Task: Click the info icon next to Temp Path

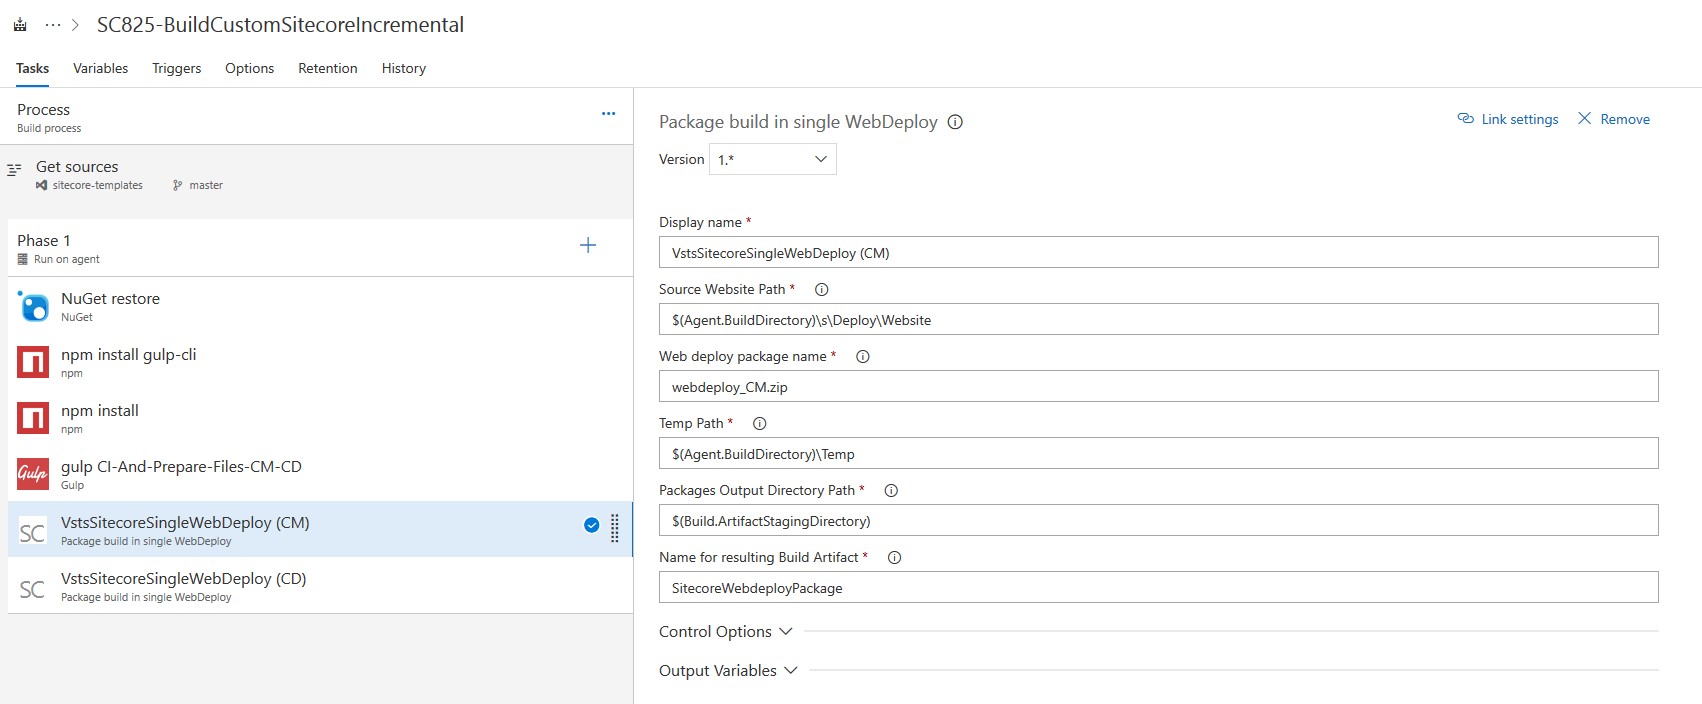Action: pos(759,424)
